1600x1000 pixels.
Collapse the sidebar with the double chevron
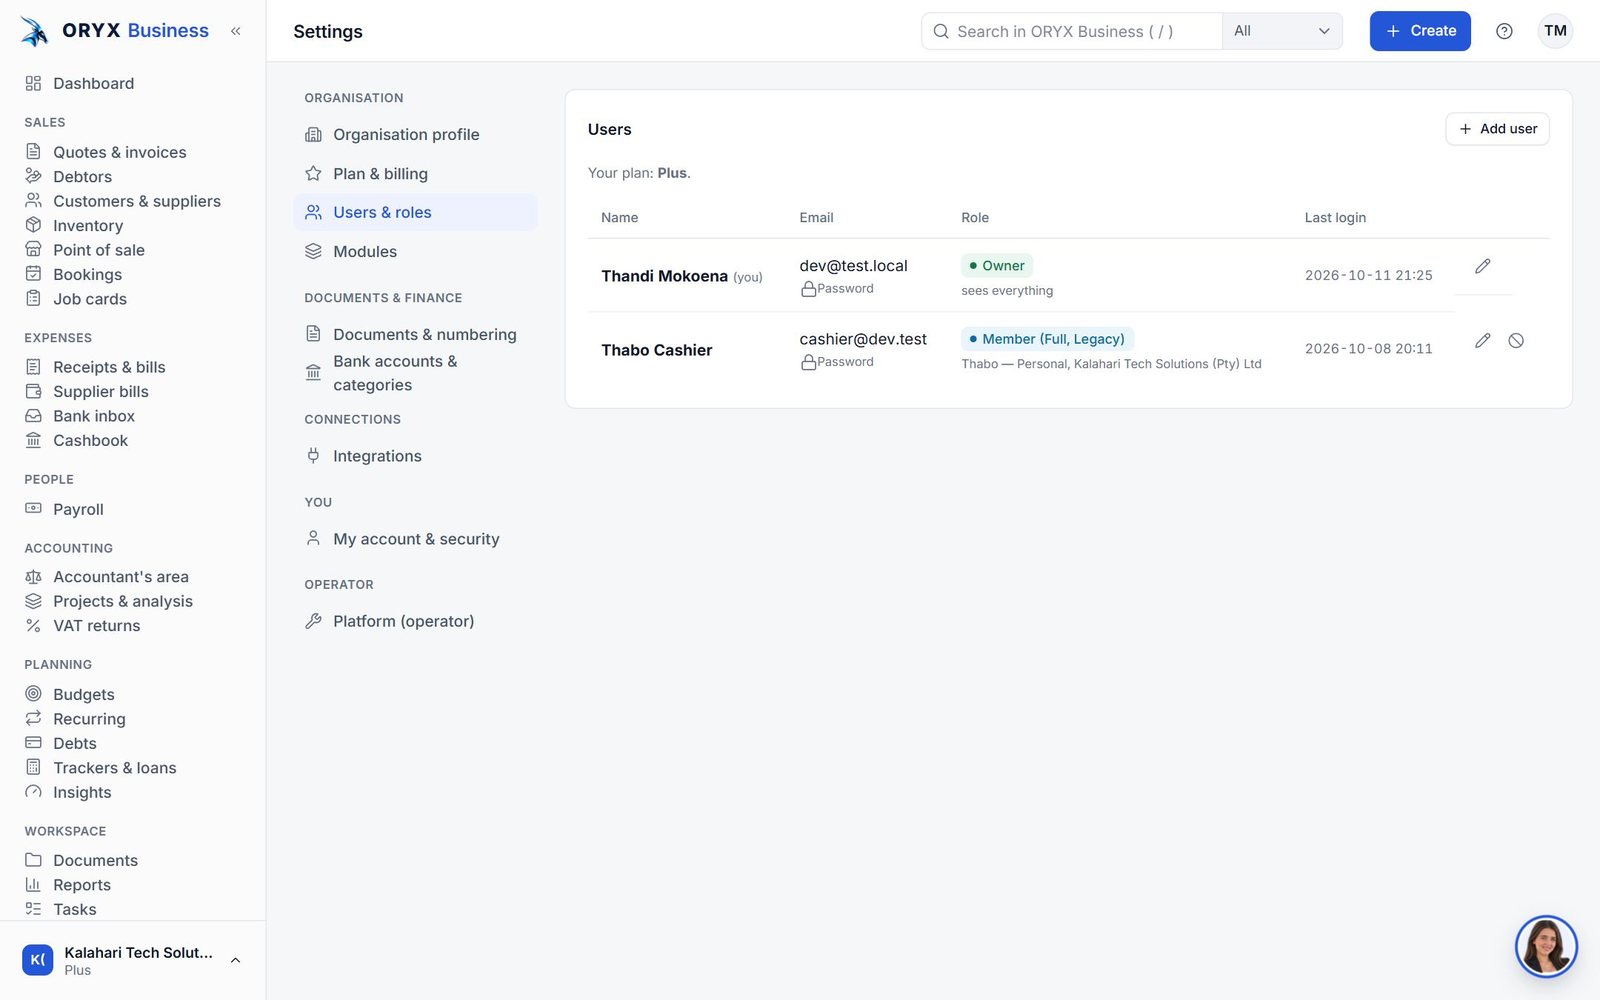click(x=236, y=31)
